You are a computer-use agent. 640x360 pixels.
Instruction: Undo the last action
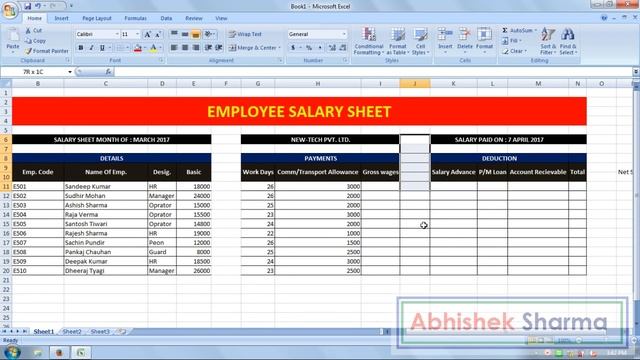38,6
